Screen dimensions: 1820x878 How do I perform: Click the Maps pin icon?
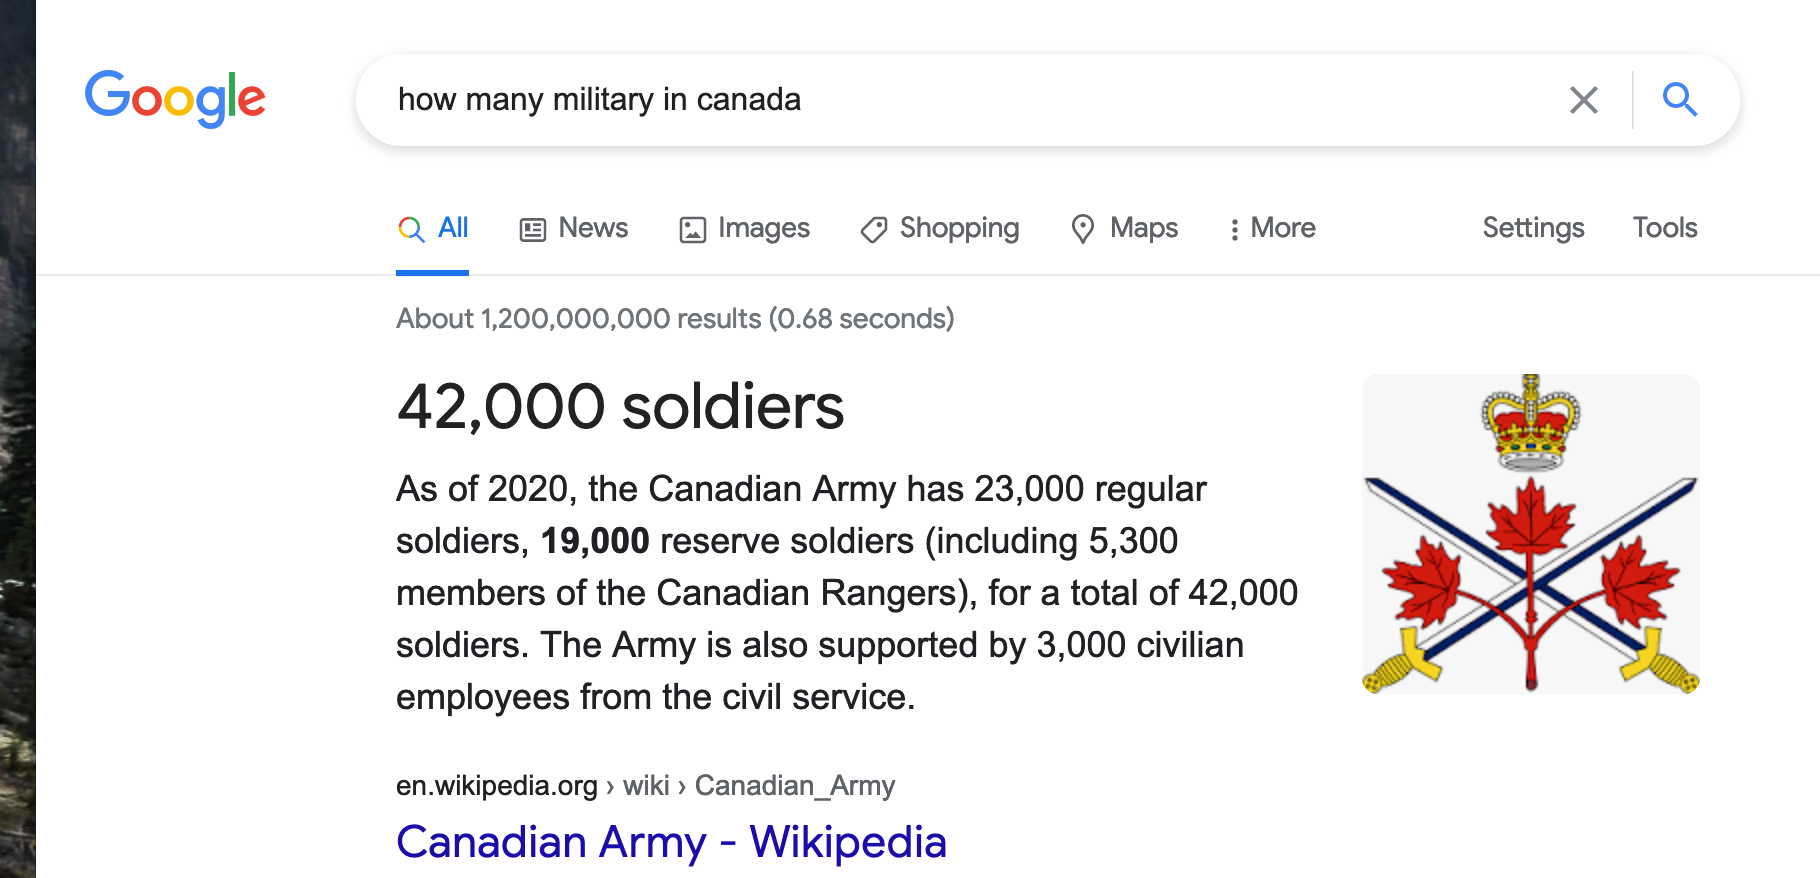pyautogui.click(x=1082, y=229)
